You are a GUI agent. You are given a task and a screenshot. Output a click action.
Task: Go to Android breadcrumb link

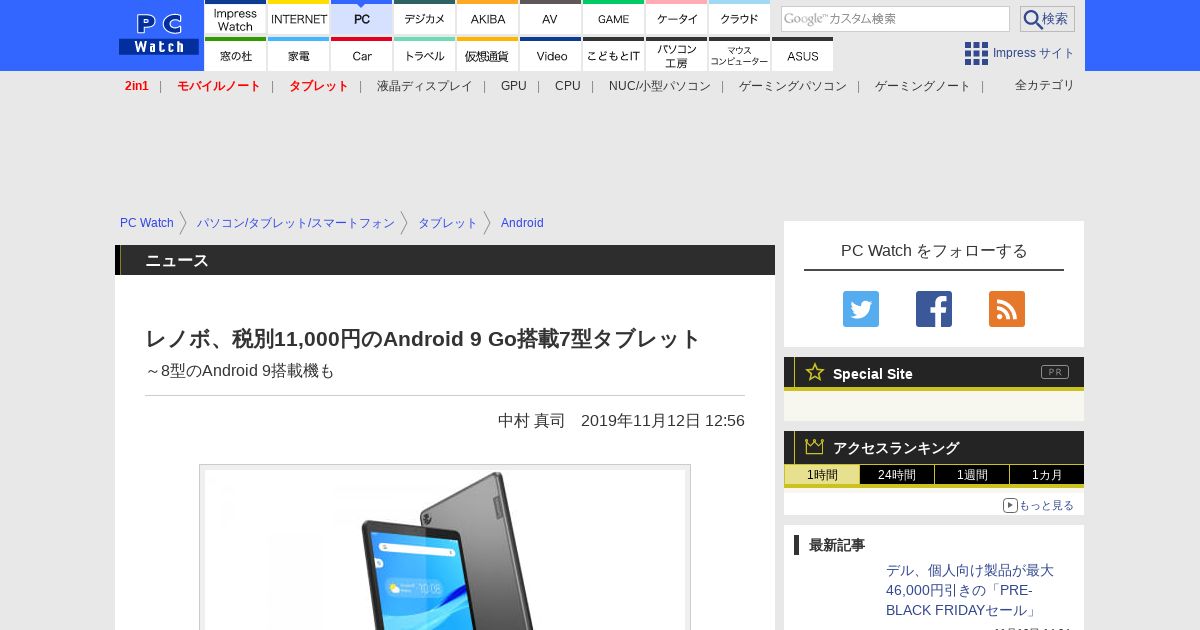click(522, 223)
